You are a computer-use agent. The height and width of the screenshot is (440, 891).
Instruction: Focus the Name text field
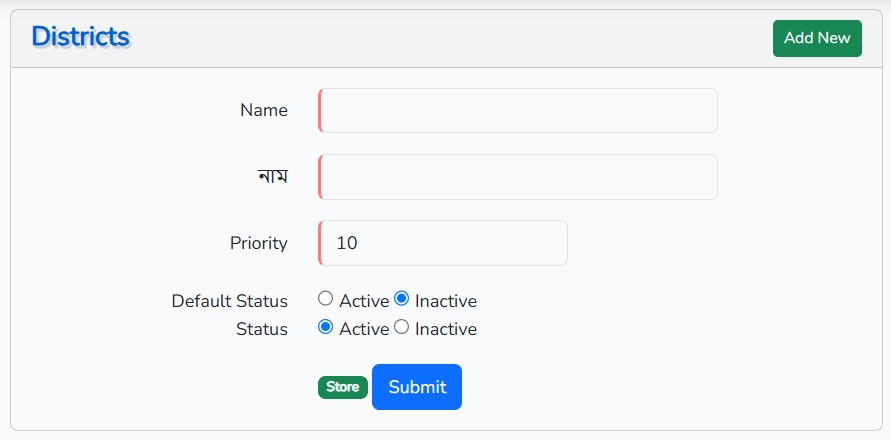point(518,110)
